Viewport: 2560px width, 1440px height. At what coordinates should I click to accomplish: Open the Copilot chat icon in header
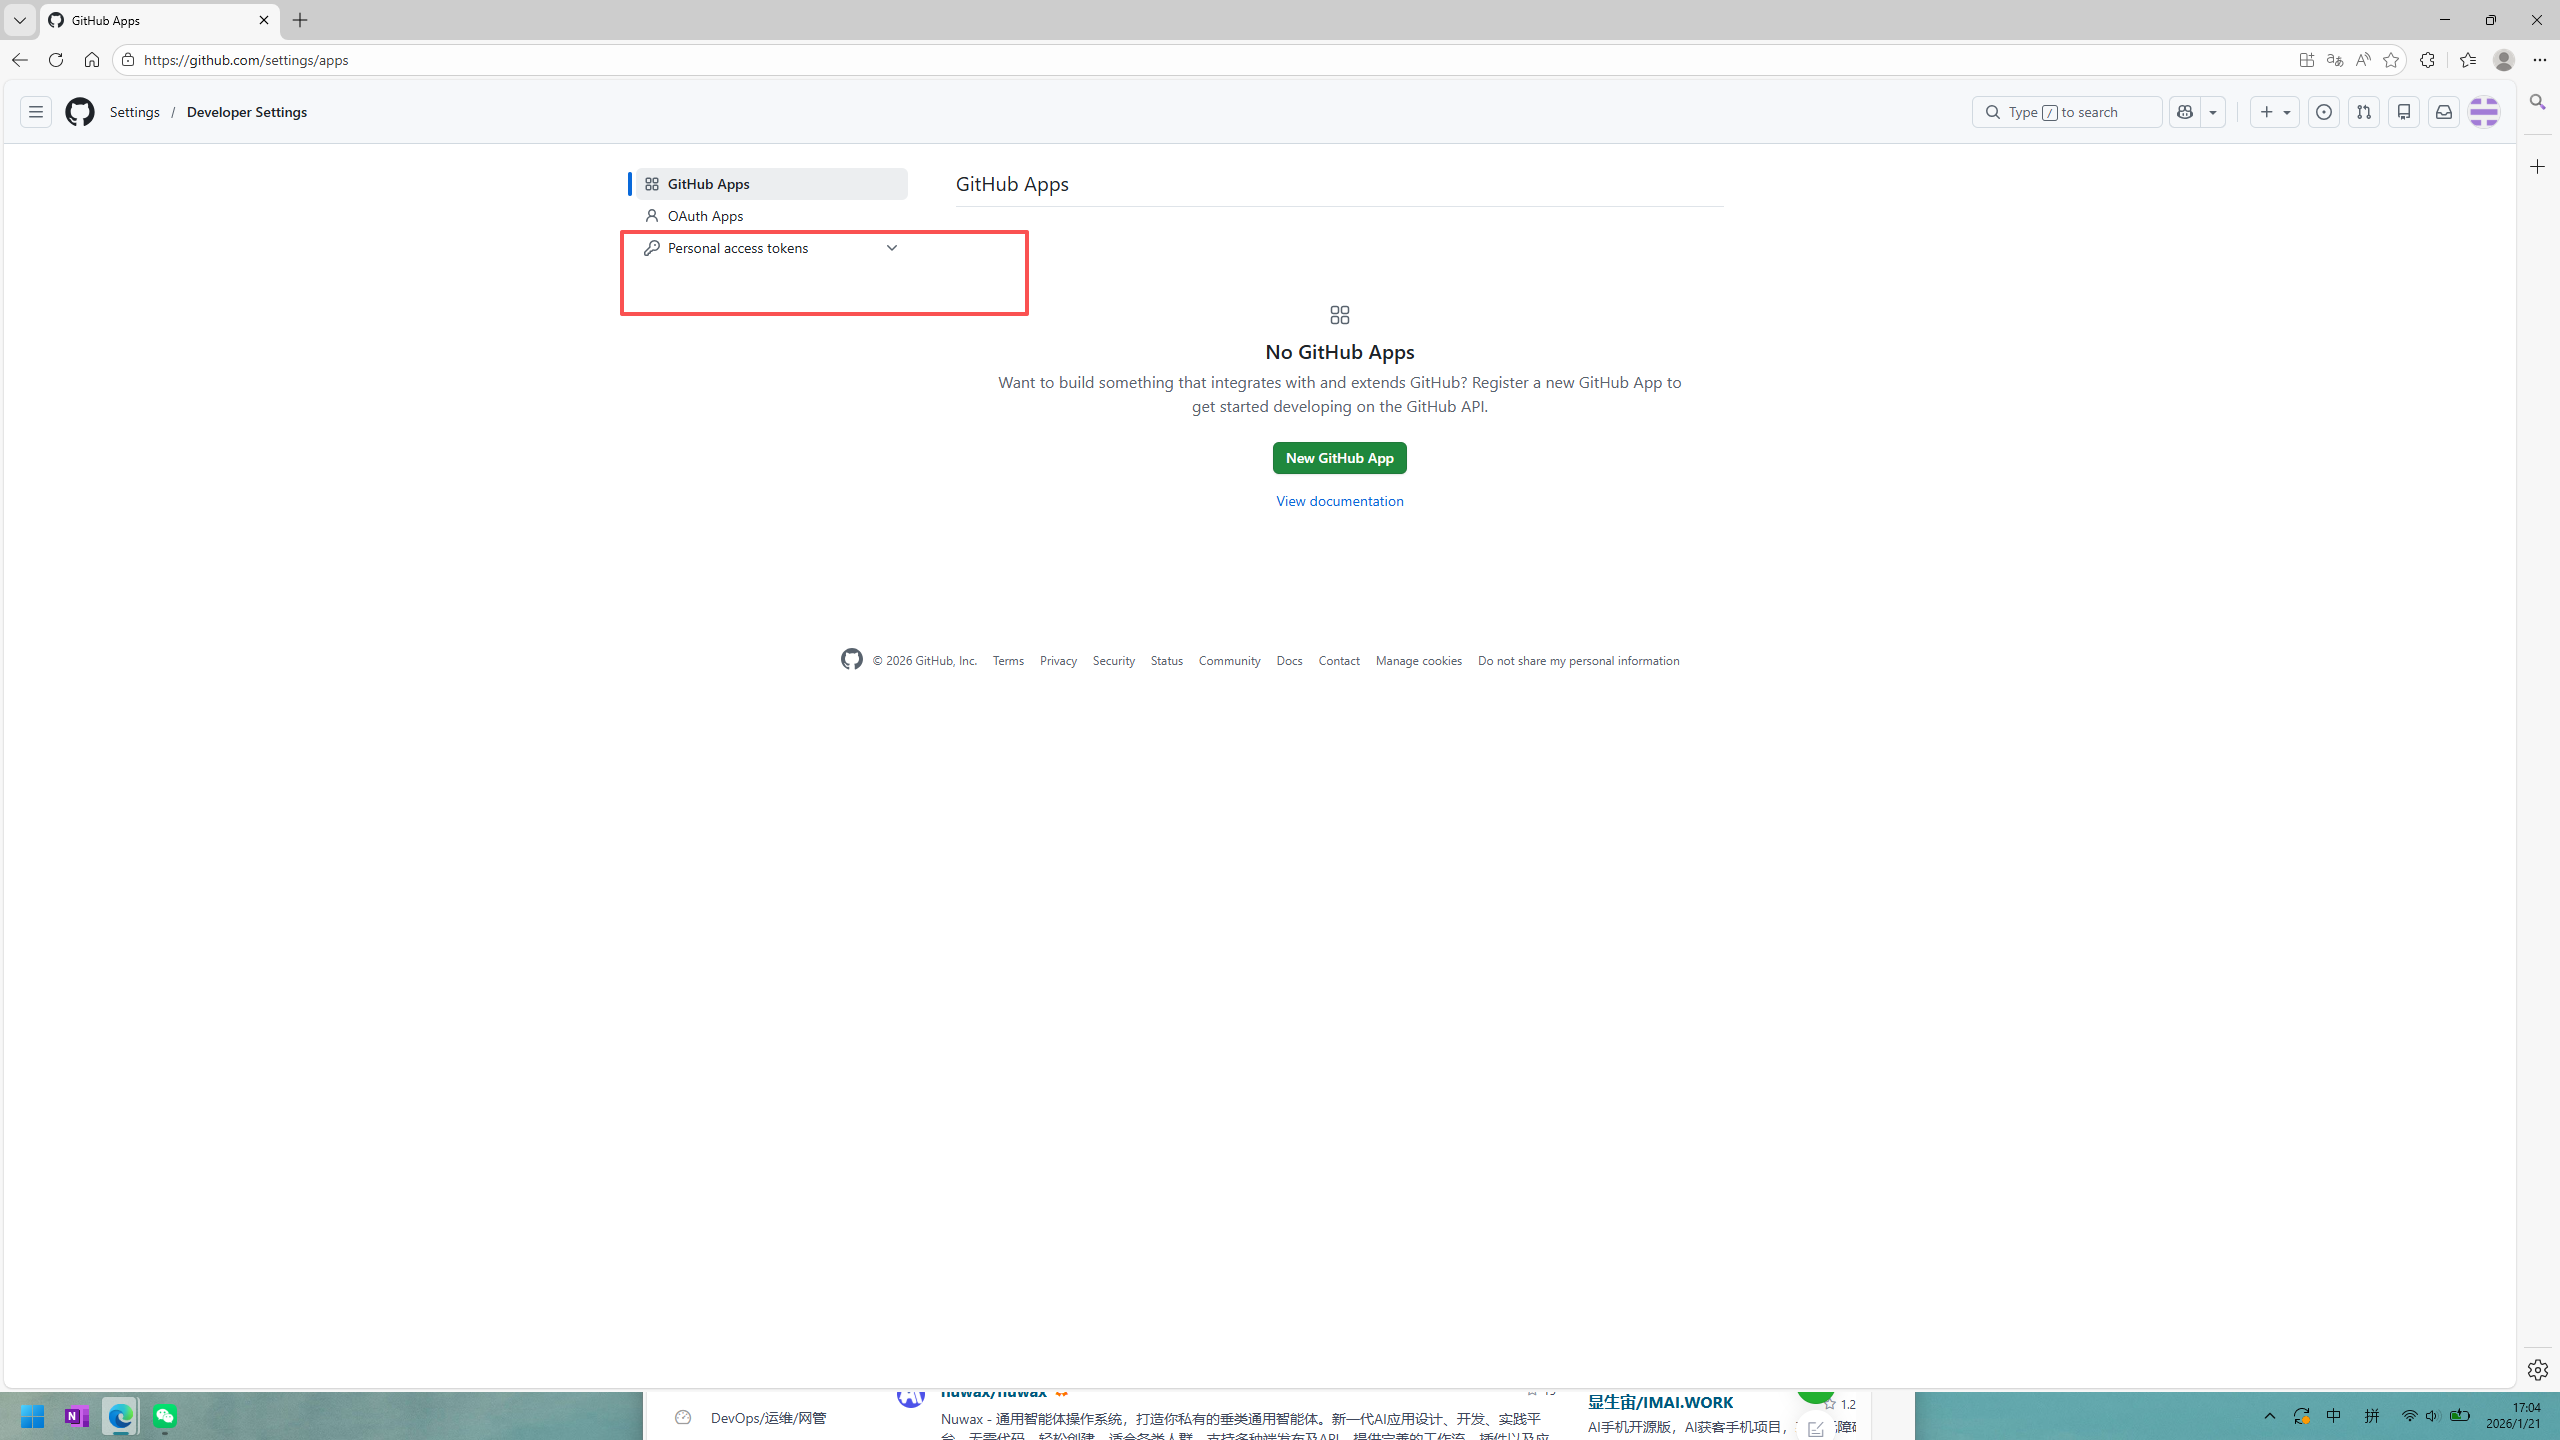(x=2185, y=112)
